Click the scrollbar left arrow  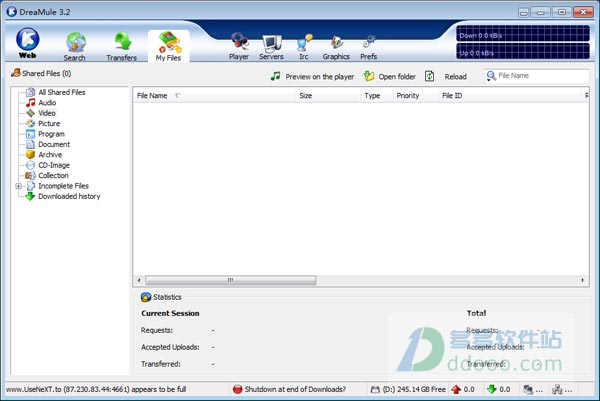point(139,280)
